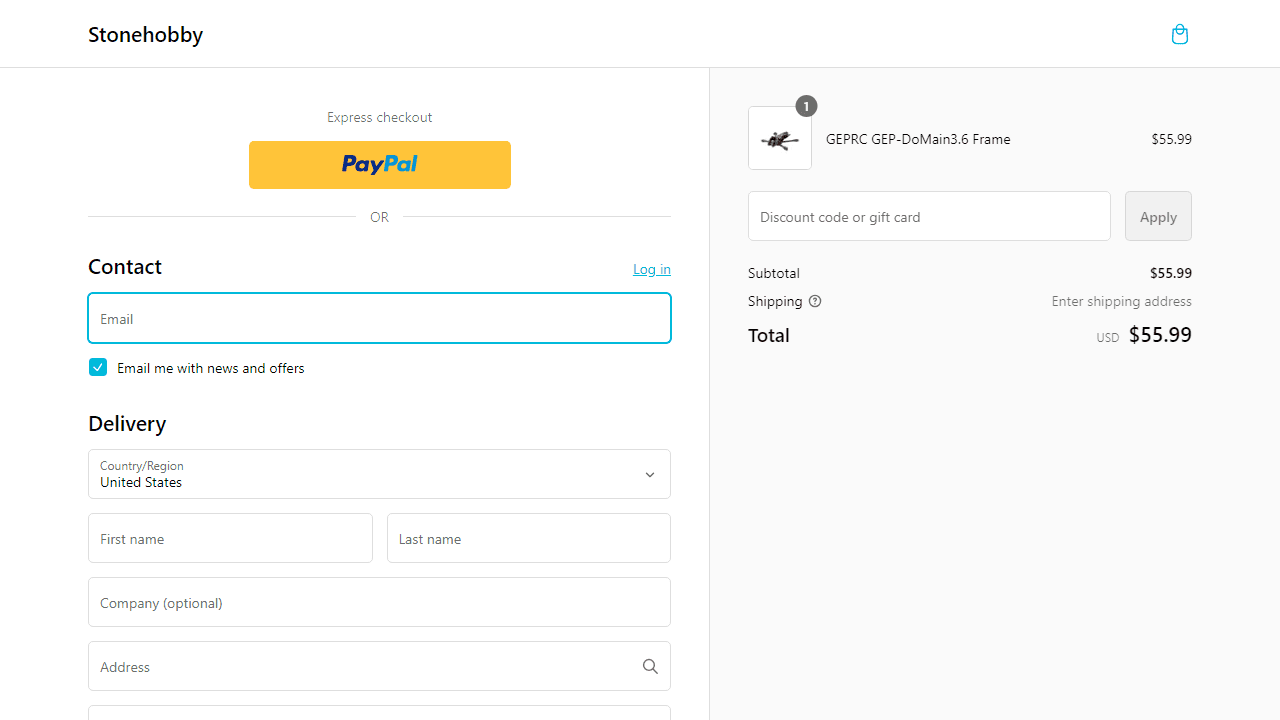Expand the Country/Region dropdown

click(379, 474)
